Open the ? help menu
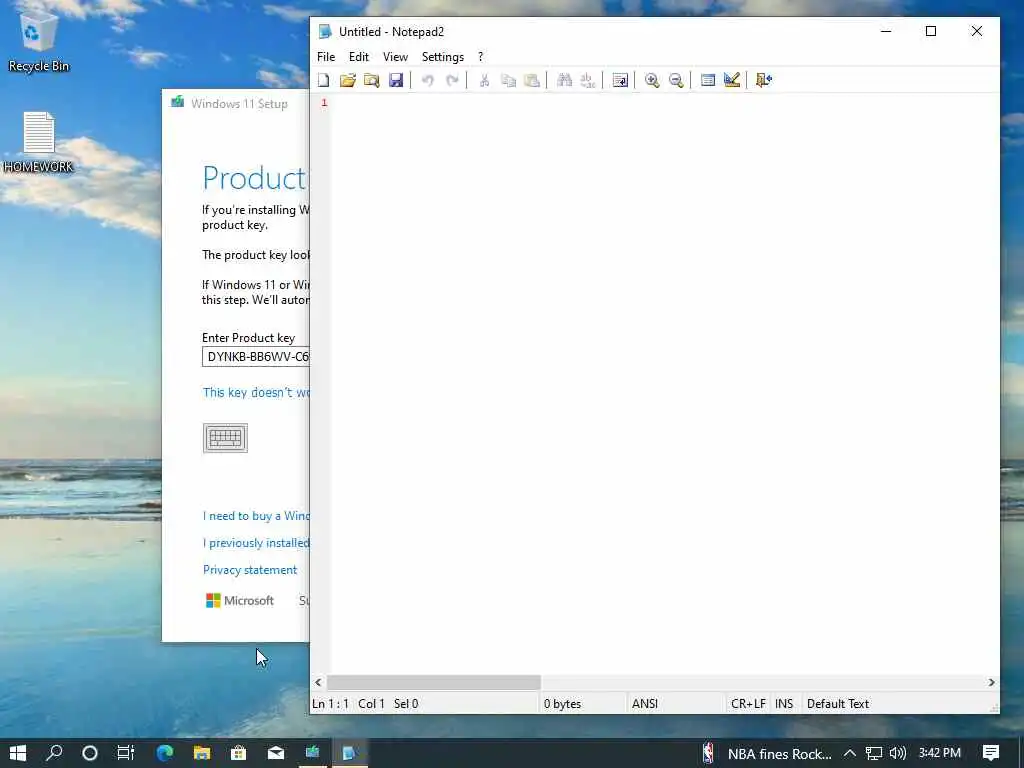This screenshot has height=768, width=1024. [481, 57]
